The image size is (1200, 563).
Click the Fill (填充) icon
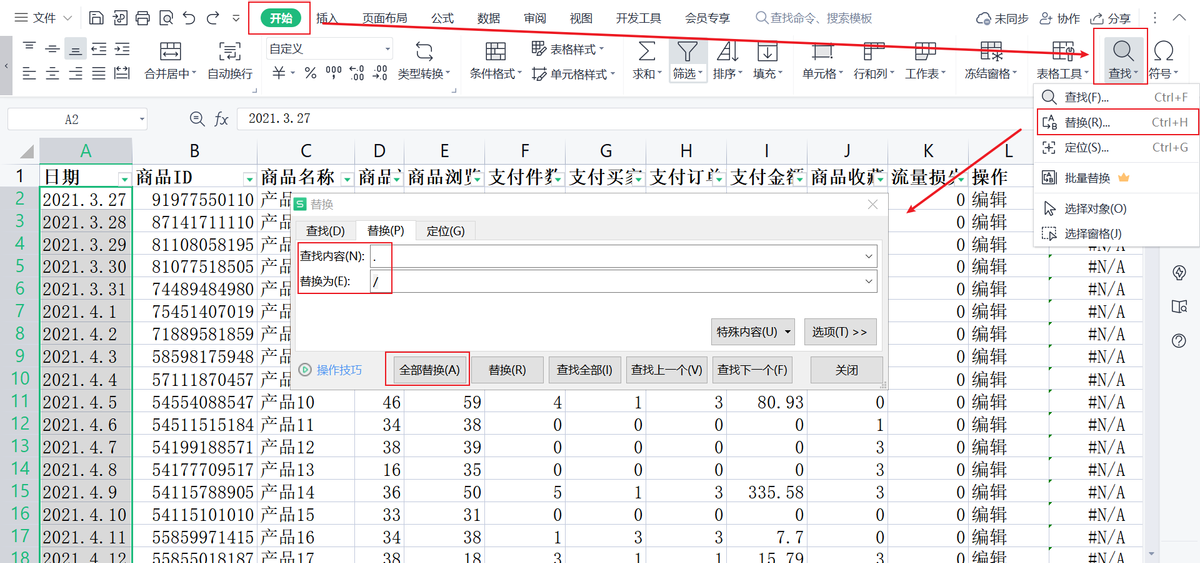pos(767,51)
